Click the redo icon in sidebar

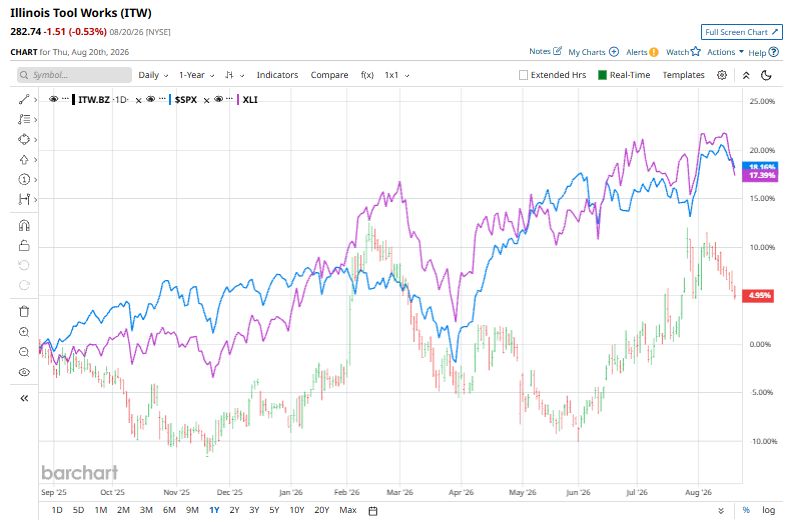tap(24, 285)
